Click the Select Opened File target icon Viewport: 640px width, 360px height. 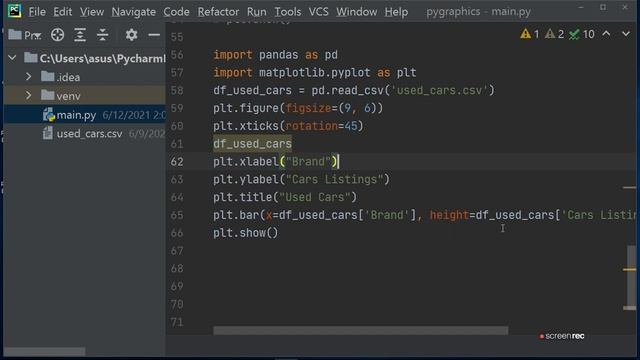click(58, 35)
